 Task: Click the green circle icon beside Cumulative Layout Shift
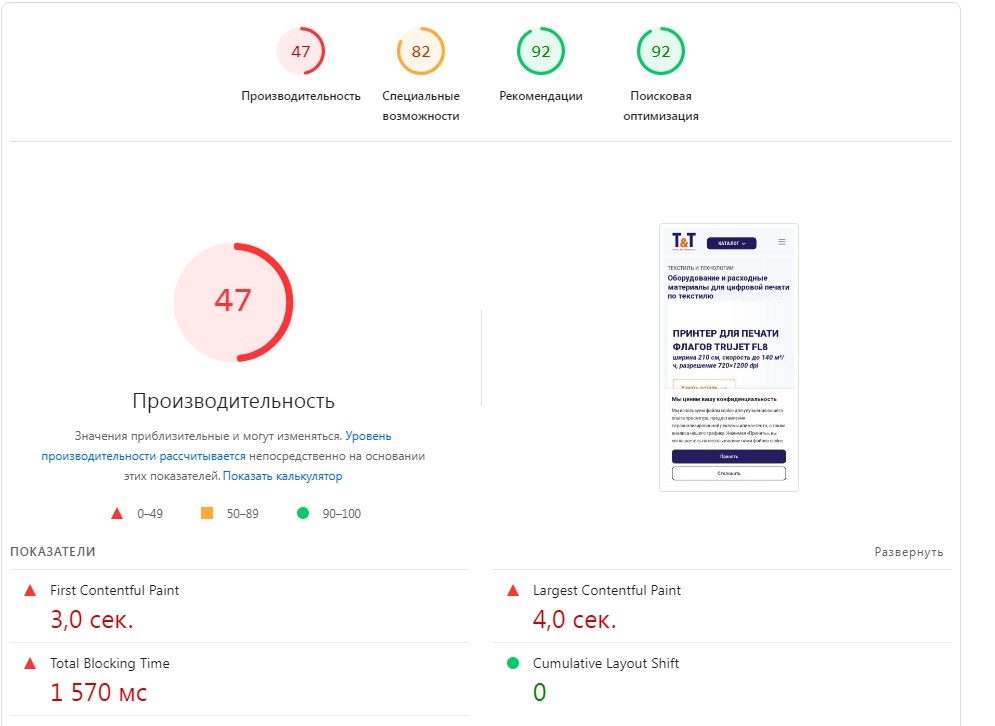pos(513,663)
